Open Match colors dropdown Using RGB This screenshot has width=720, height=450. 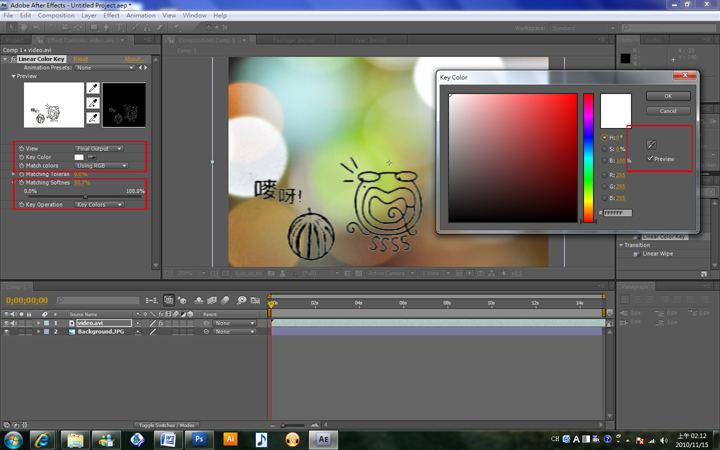(x=102, y=166)
